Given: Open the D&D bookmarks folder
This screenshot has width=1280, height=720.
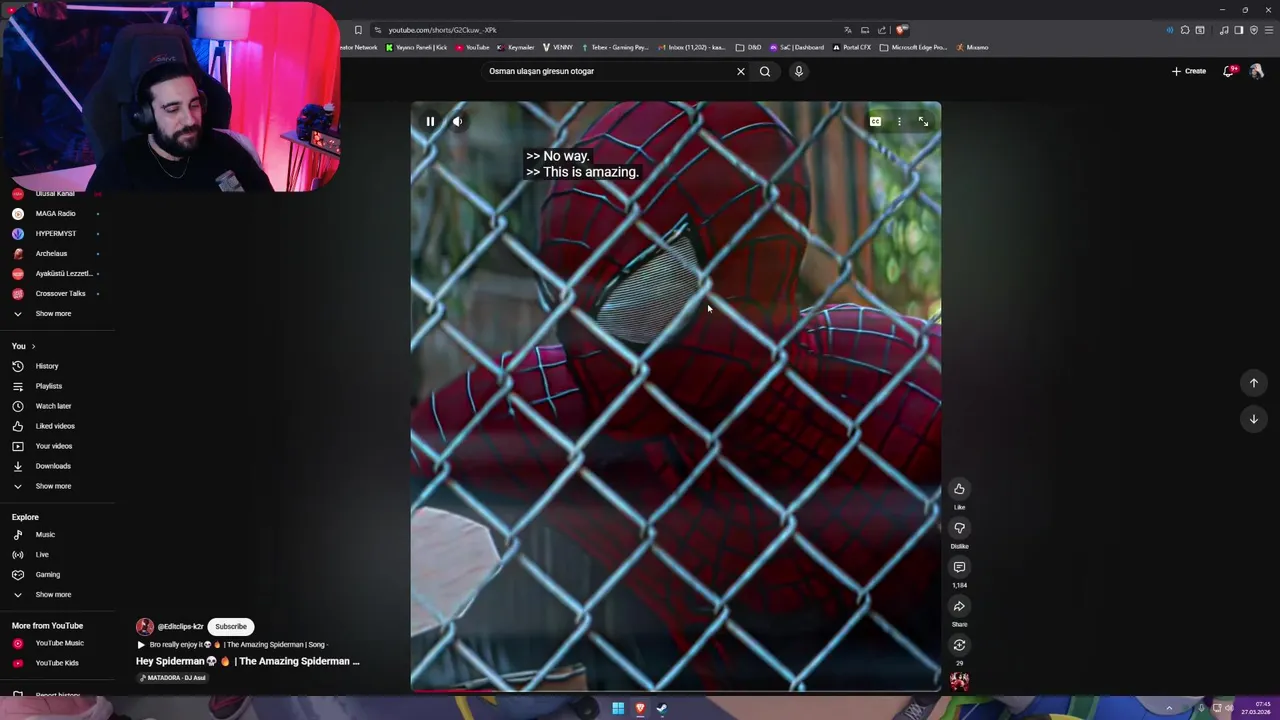Looking at the screenshot, I should (x=749, y=47).
